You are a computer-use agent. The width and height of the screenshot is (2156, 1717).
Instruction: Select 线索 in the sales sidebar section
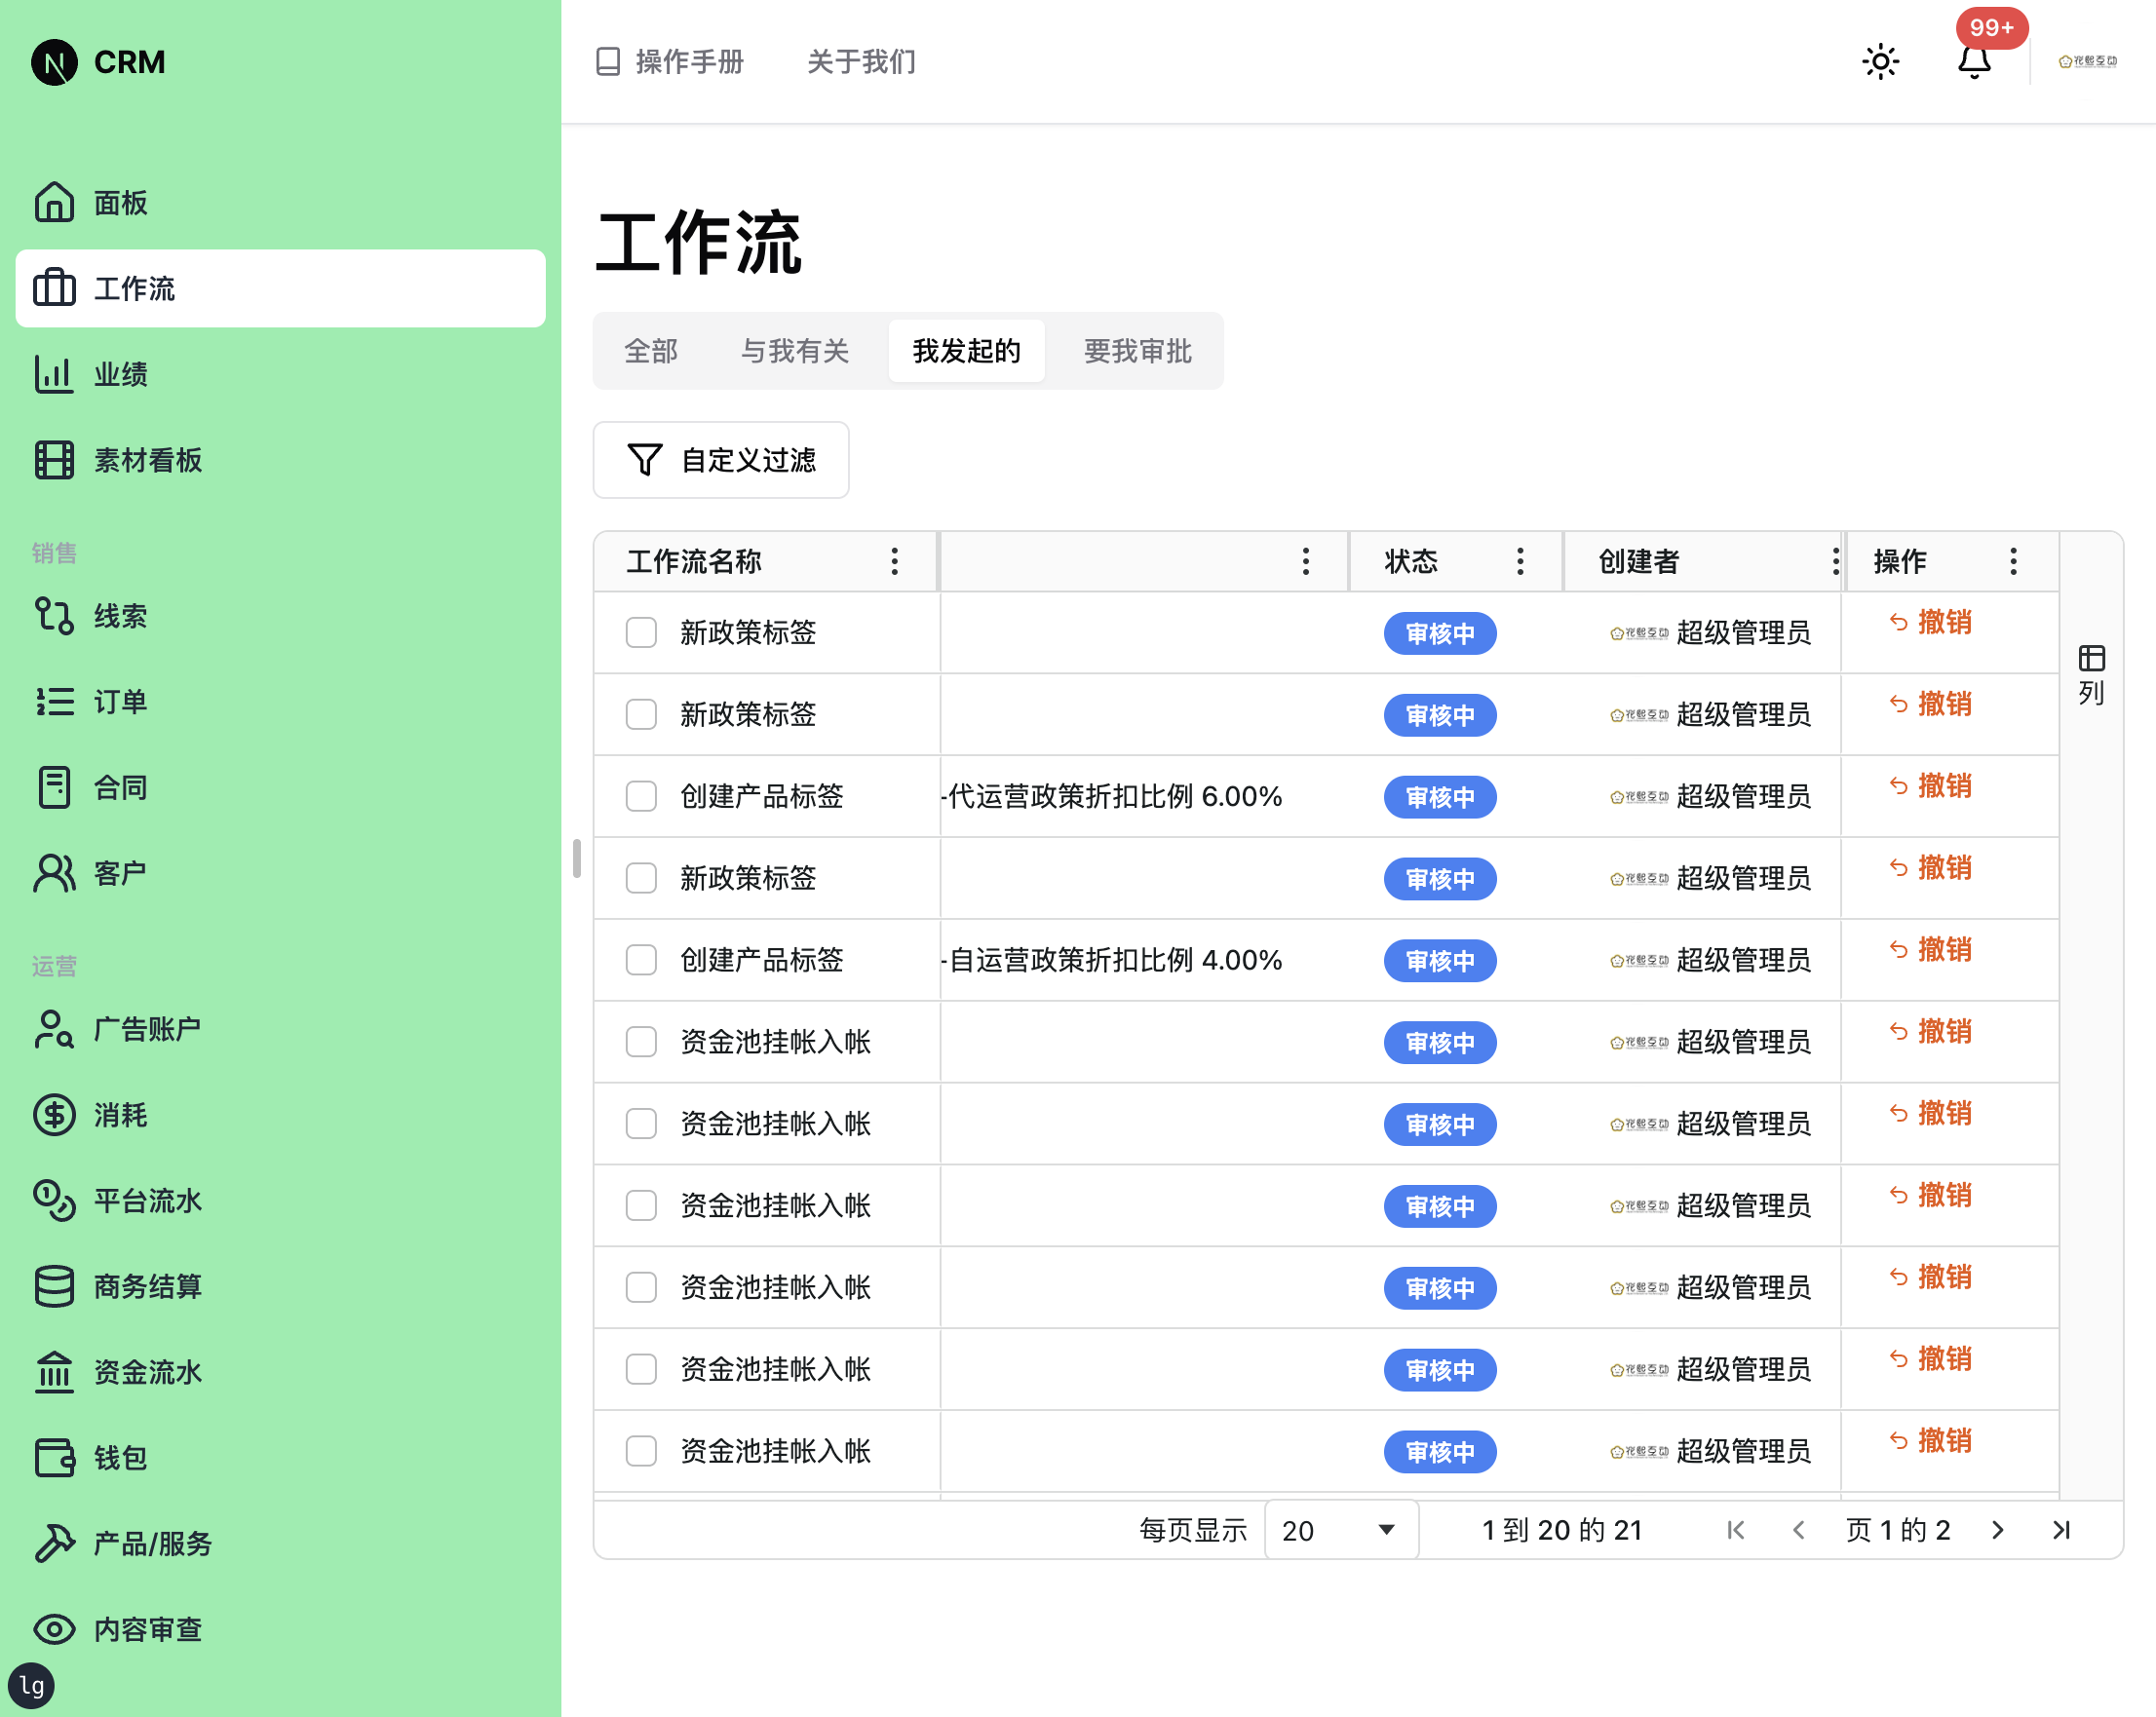pyautogui.click(x=119, y=616)
